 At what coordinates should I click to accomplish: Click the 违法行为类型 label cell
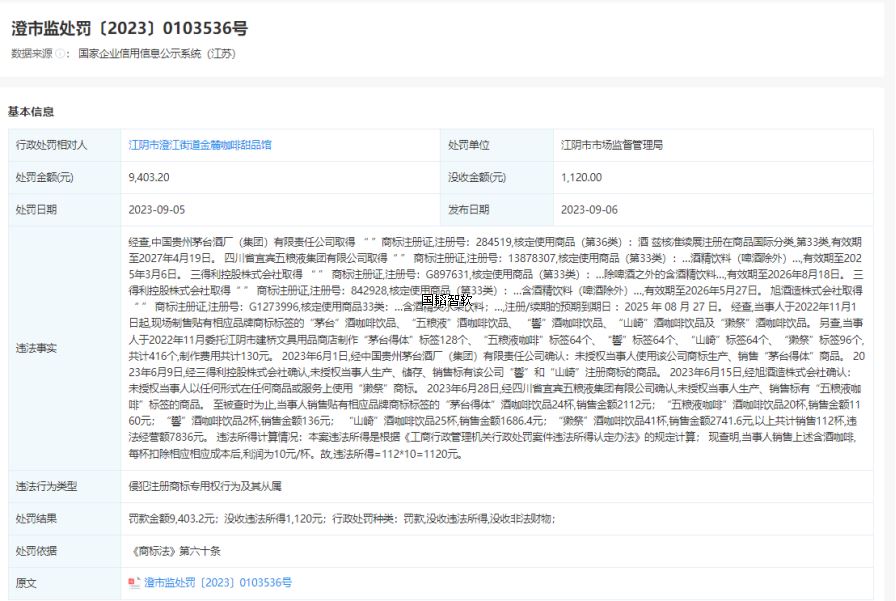(x=65, y=487)
